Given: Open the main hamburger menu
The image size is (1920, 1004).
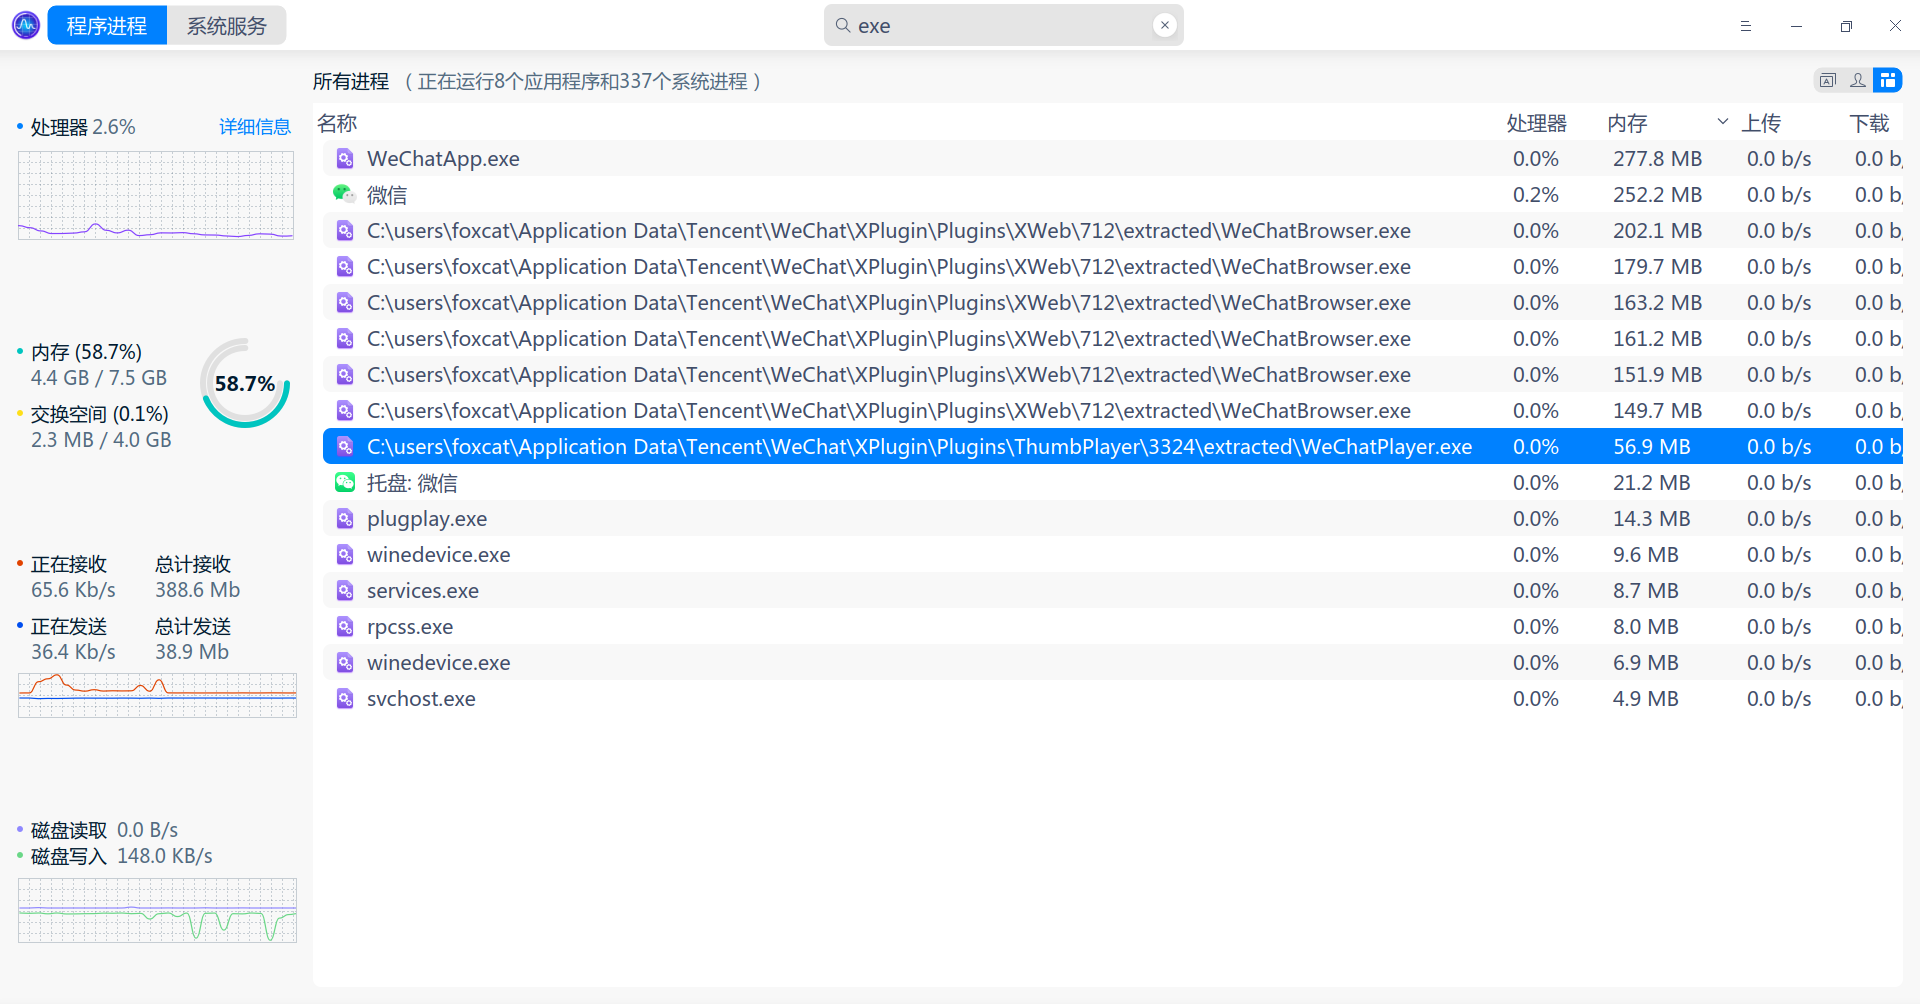Looking at the screenshot, I should [x=1746, y=26].
